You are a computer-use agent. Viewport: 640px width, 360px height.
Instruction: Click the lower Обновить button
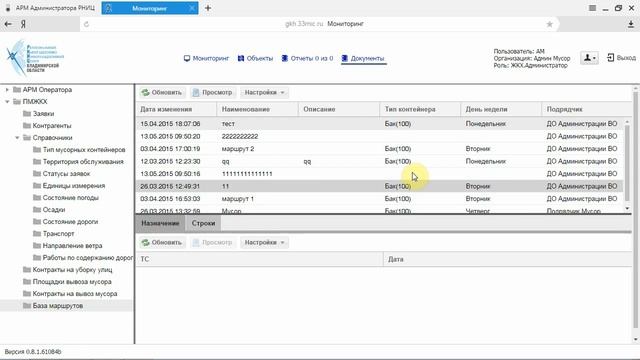click(162, 242)
